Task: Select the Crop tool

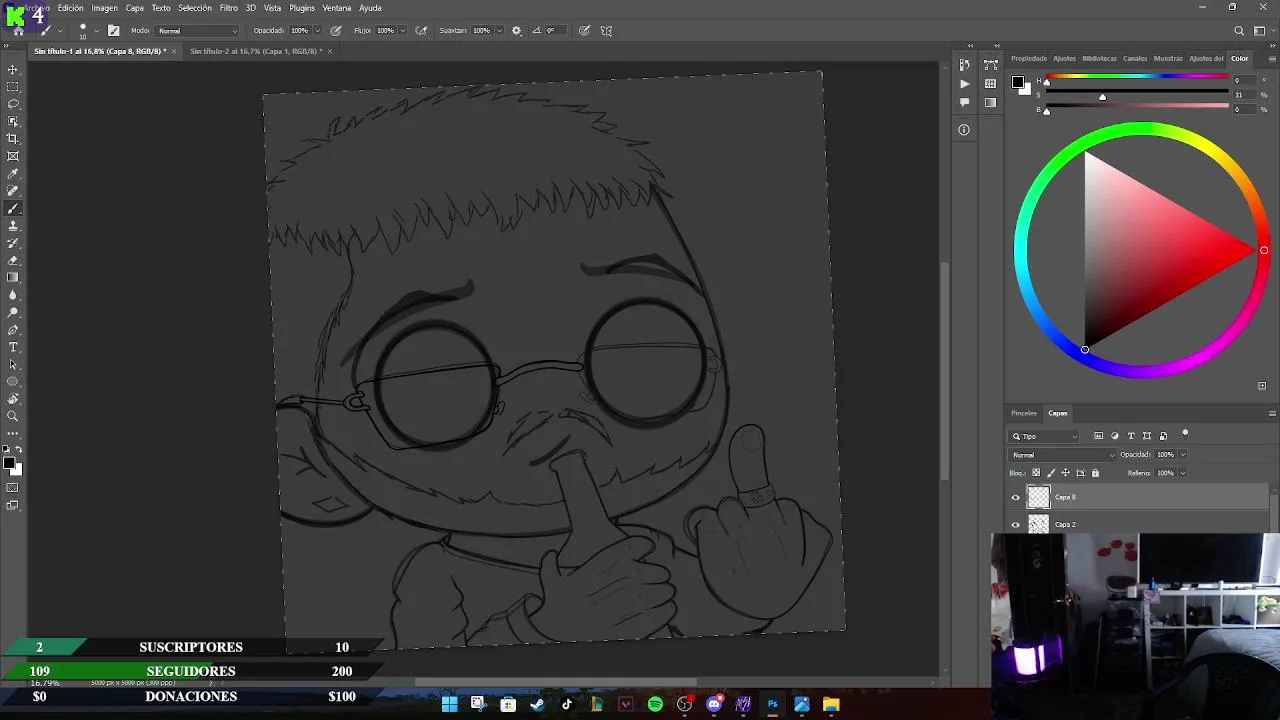Action: click(x=13, y=139)
